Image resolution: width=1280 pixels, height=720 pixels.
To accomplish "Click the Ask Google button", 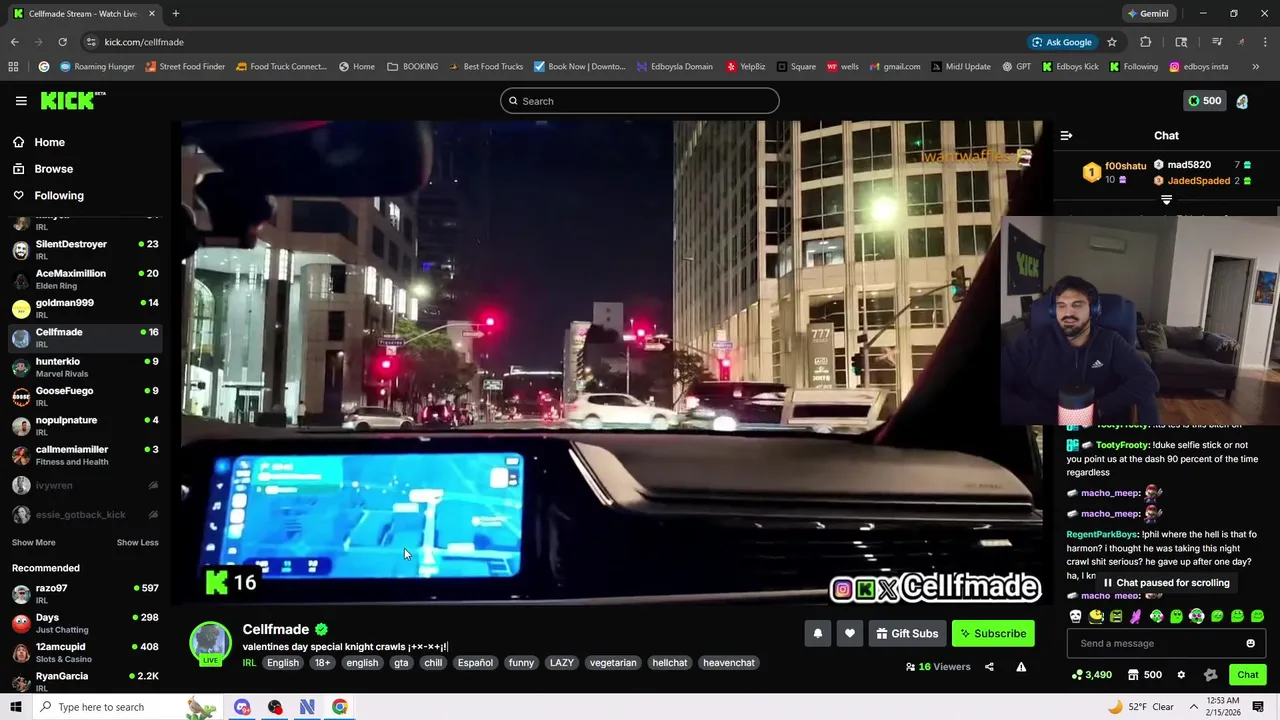I will click(1061, 42).
